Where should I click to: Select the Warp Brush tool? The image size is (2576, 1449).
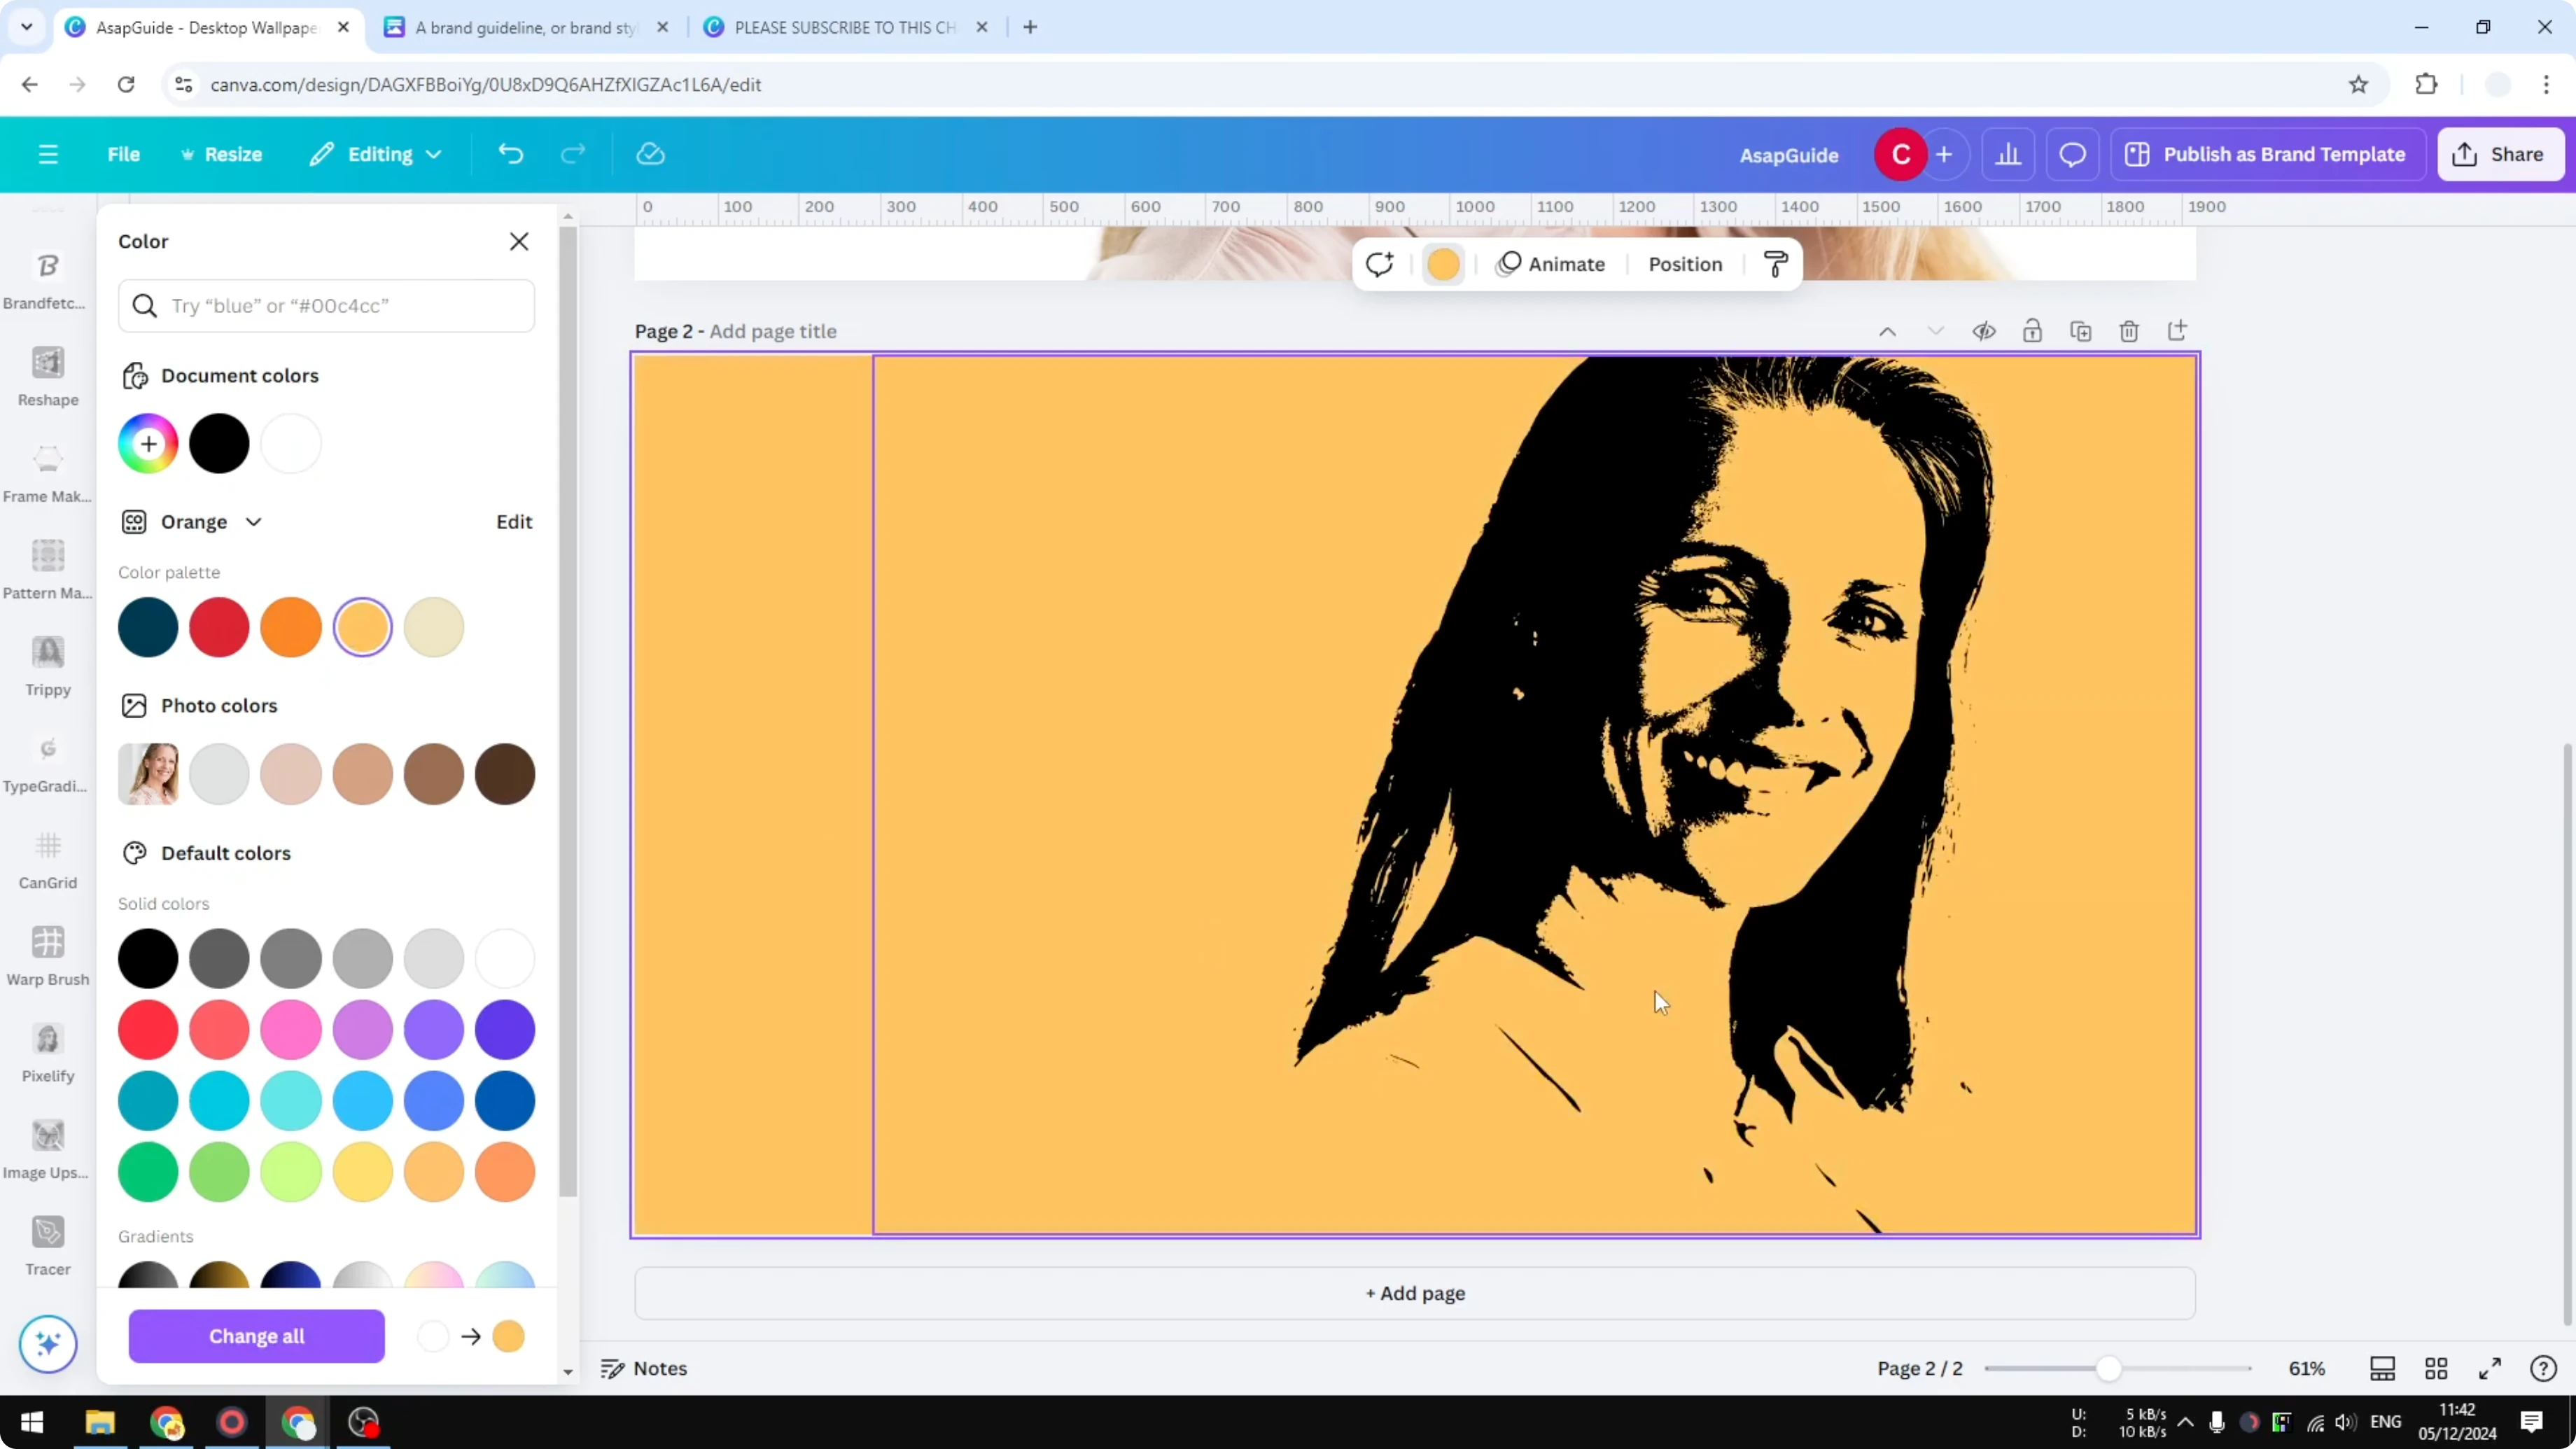[x=47, y=955]
